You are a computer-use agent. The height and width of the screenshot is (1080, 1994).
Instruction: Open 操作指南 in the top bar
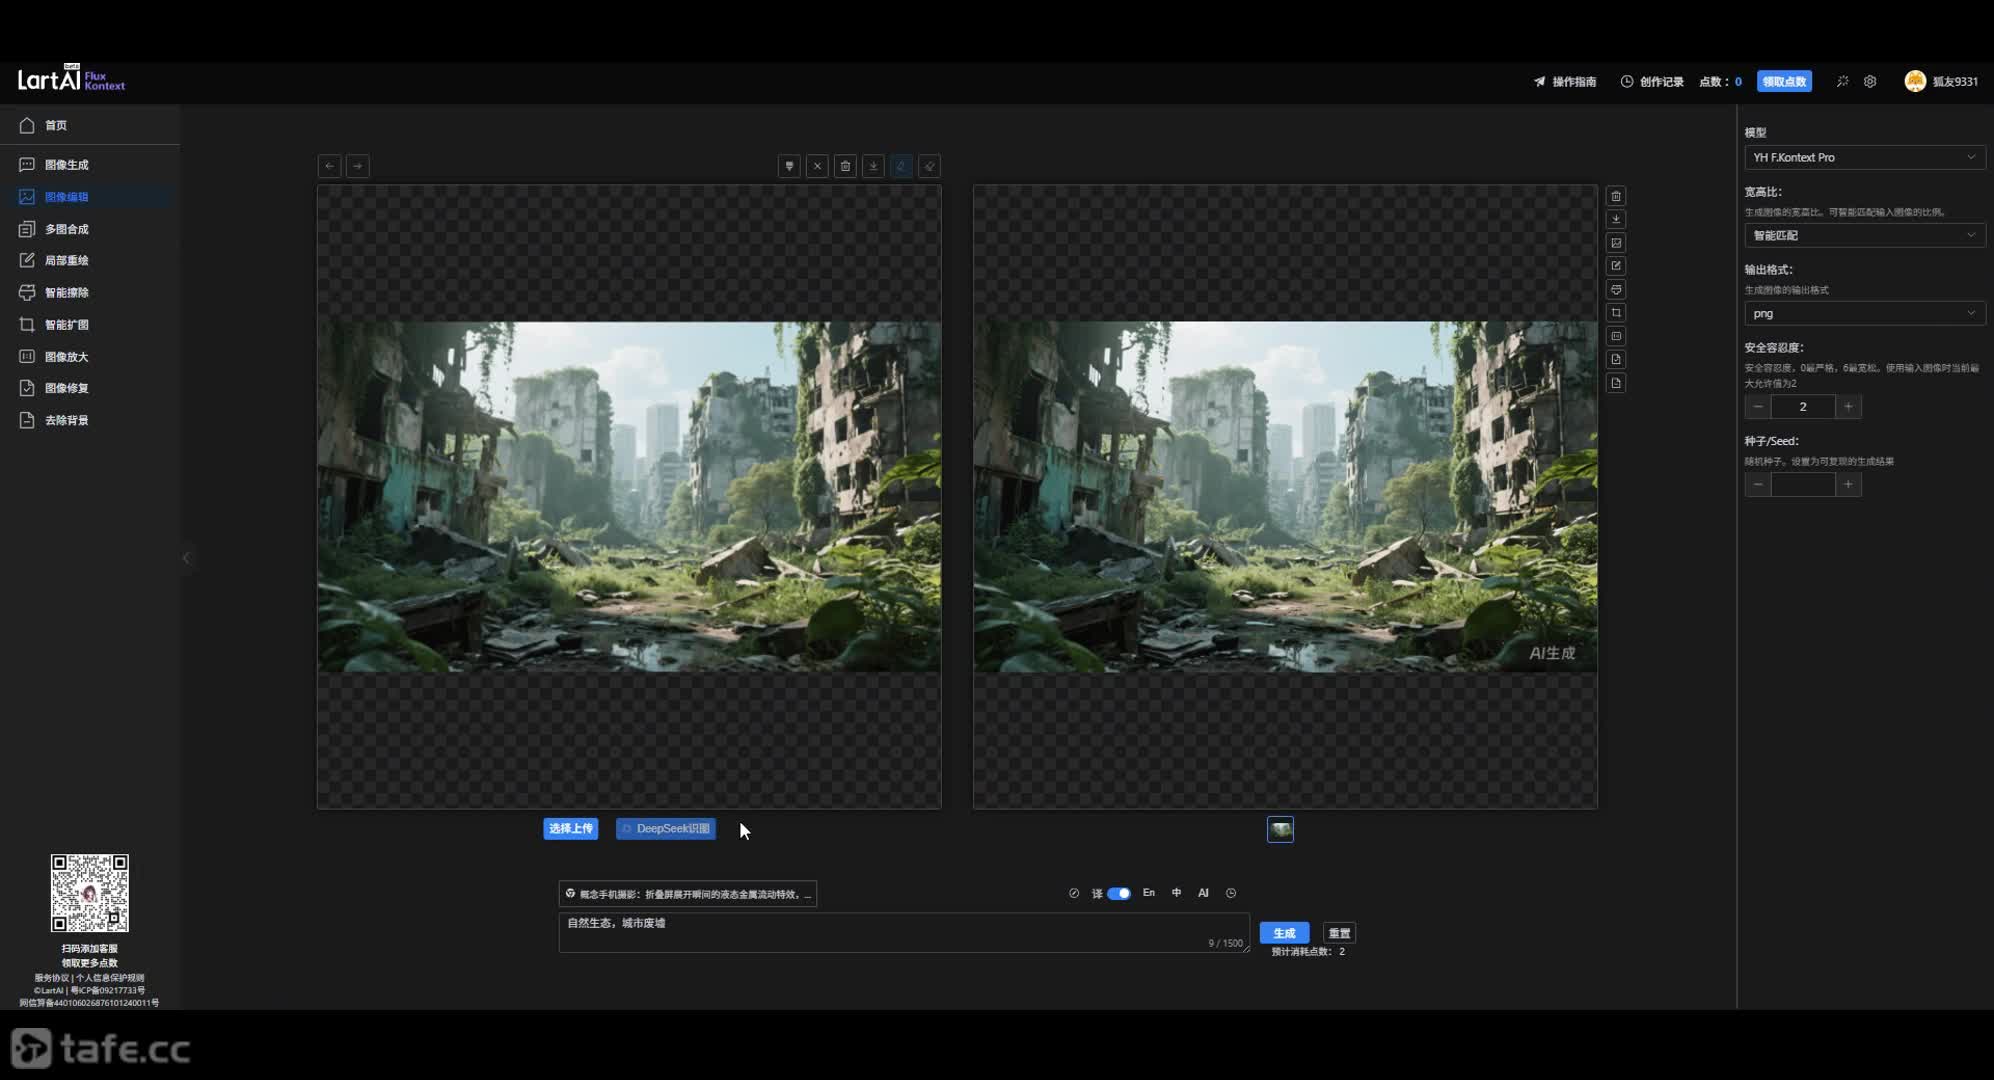pyautogui.click(x=1565, y=81)
